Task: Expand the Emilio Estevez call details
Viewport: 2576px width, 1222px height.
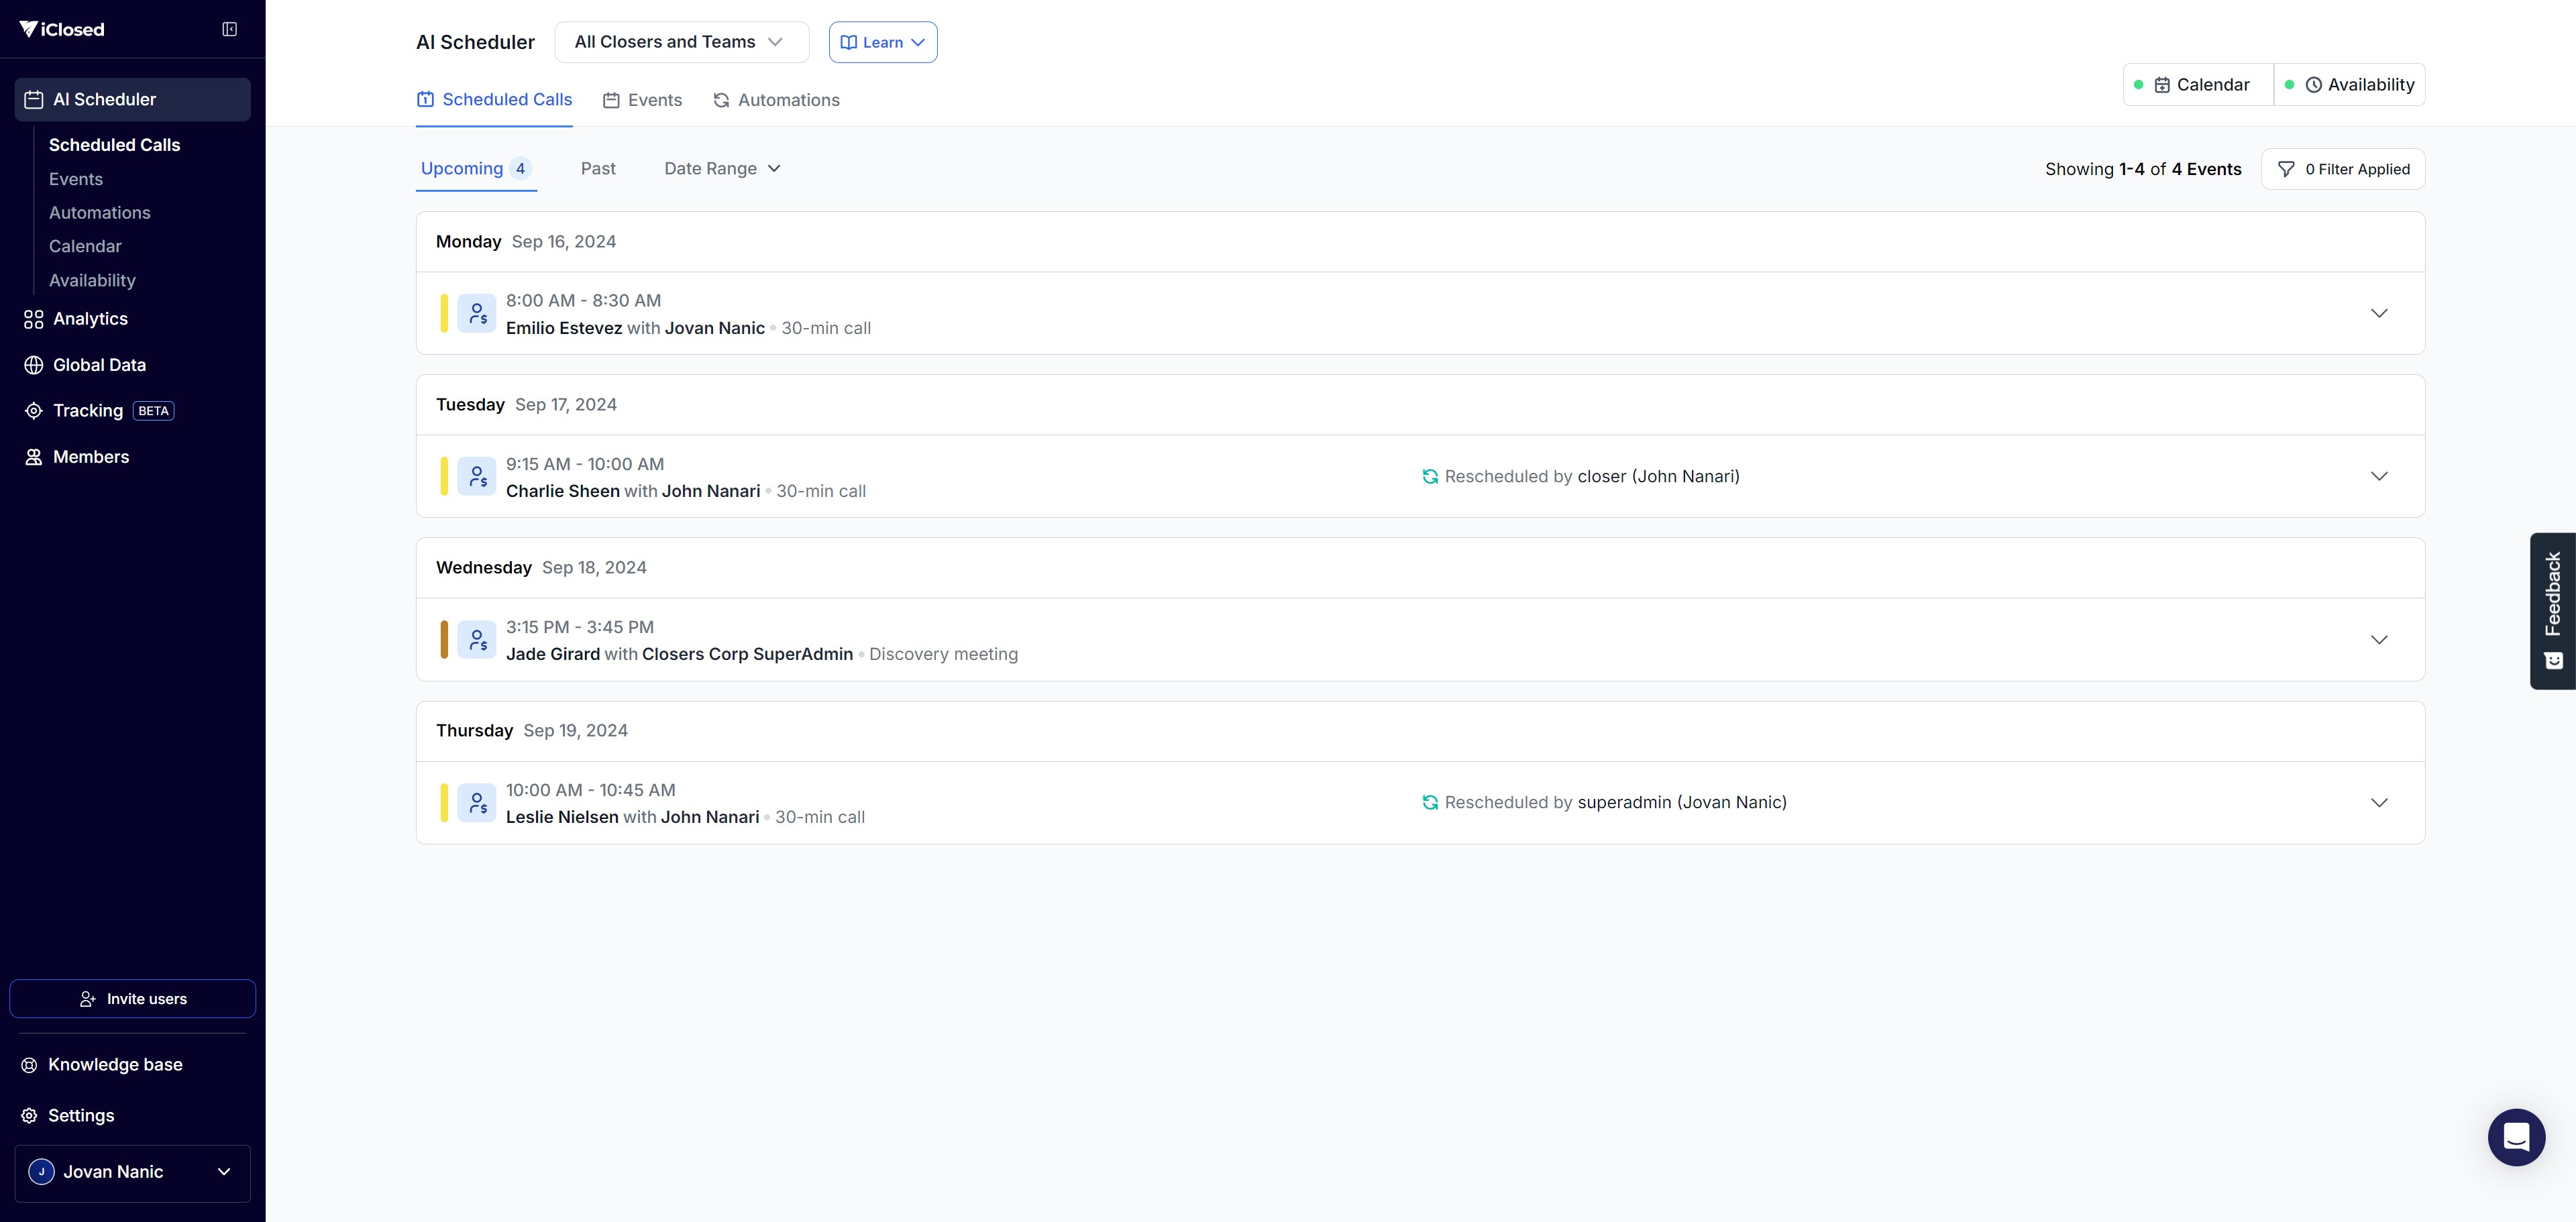Action: pyautogui.click(x=2378, y=314)
